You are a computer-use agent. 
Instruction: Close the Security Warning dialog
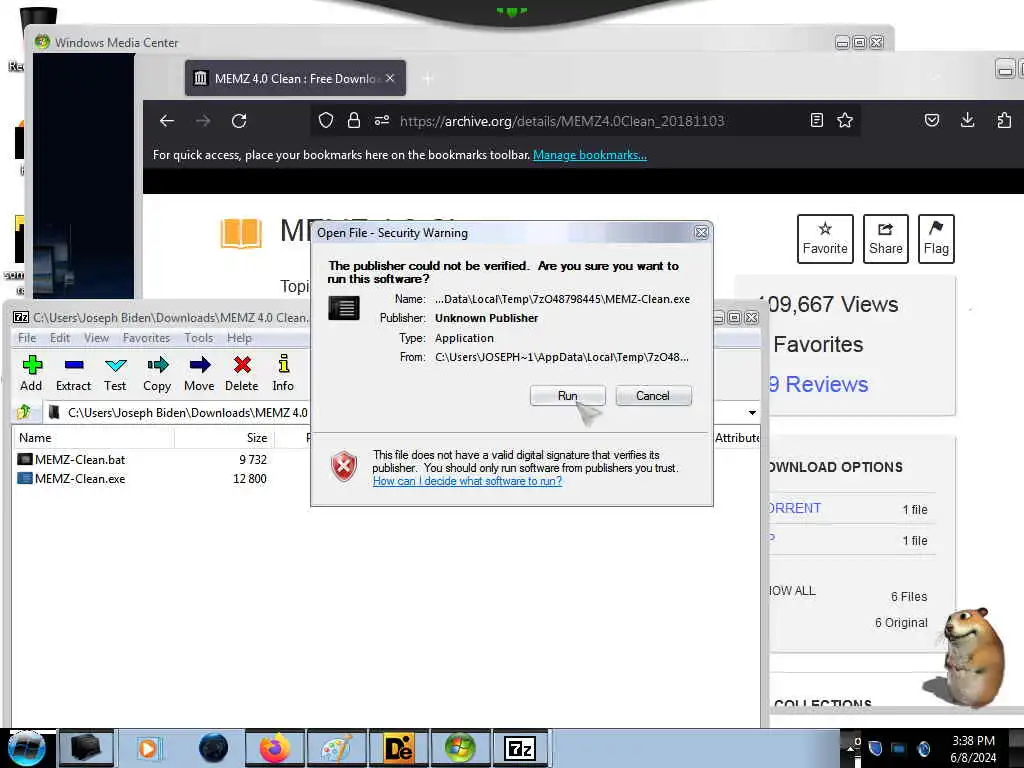click(x=701, y=232)
